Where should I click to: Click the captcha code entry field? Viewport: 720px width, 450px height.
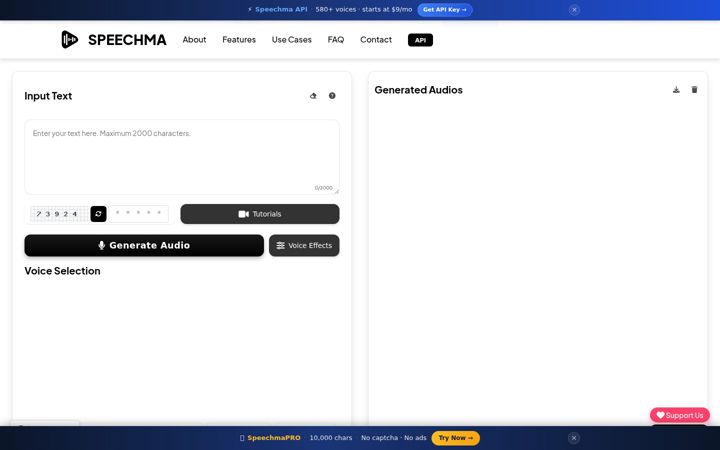coord(138,214)
